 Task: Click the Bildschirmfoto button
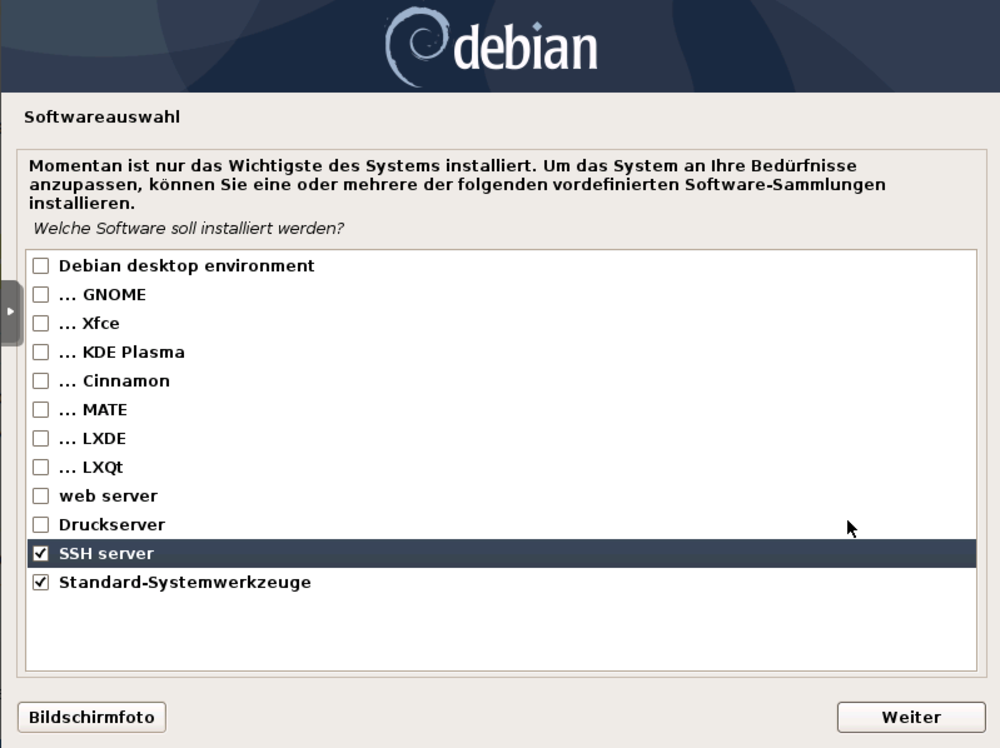pyautogui.click(x=92, y=717)
